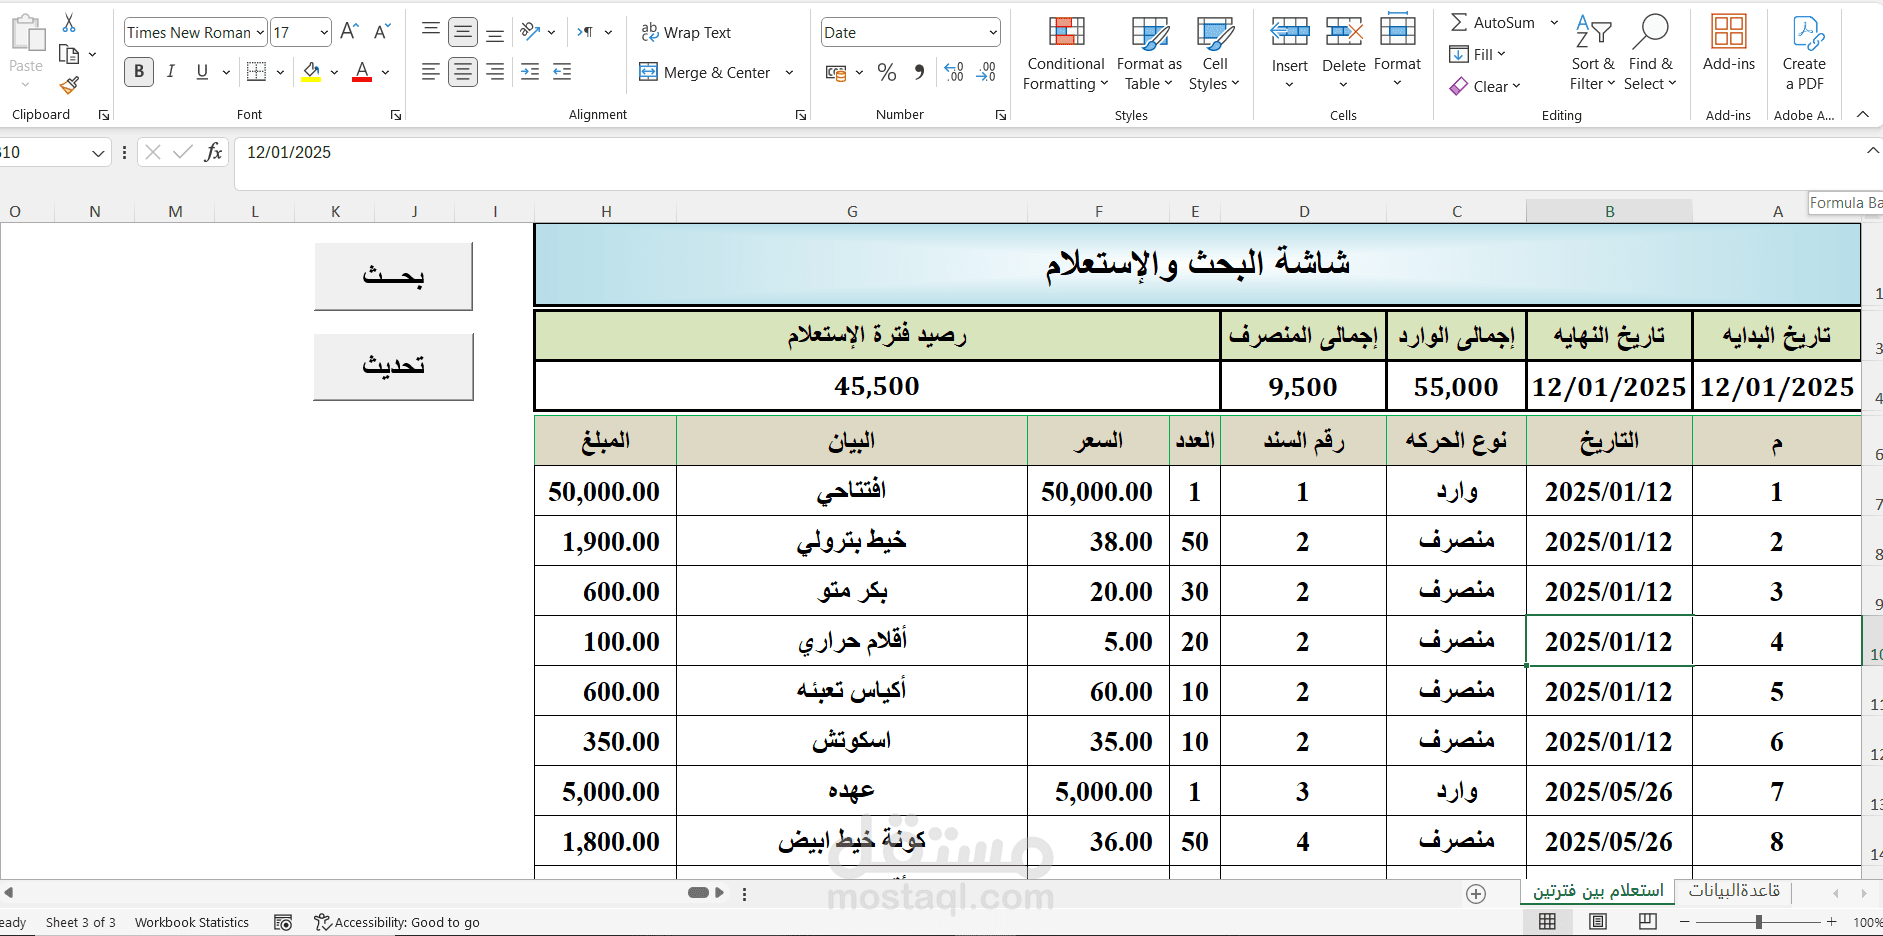Screen dimensions: 1883x936
Task: Apply red font color
Action: click(362, 71)
